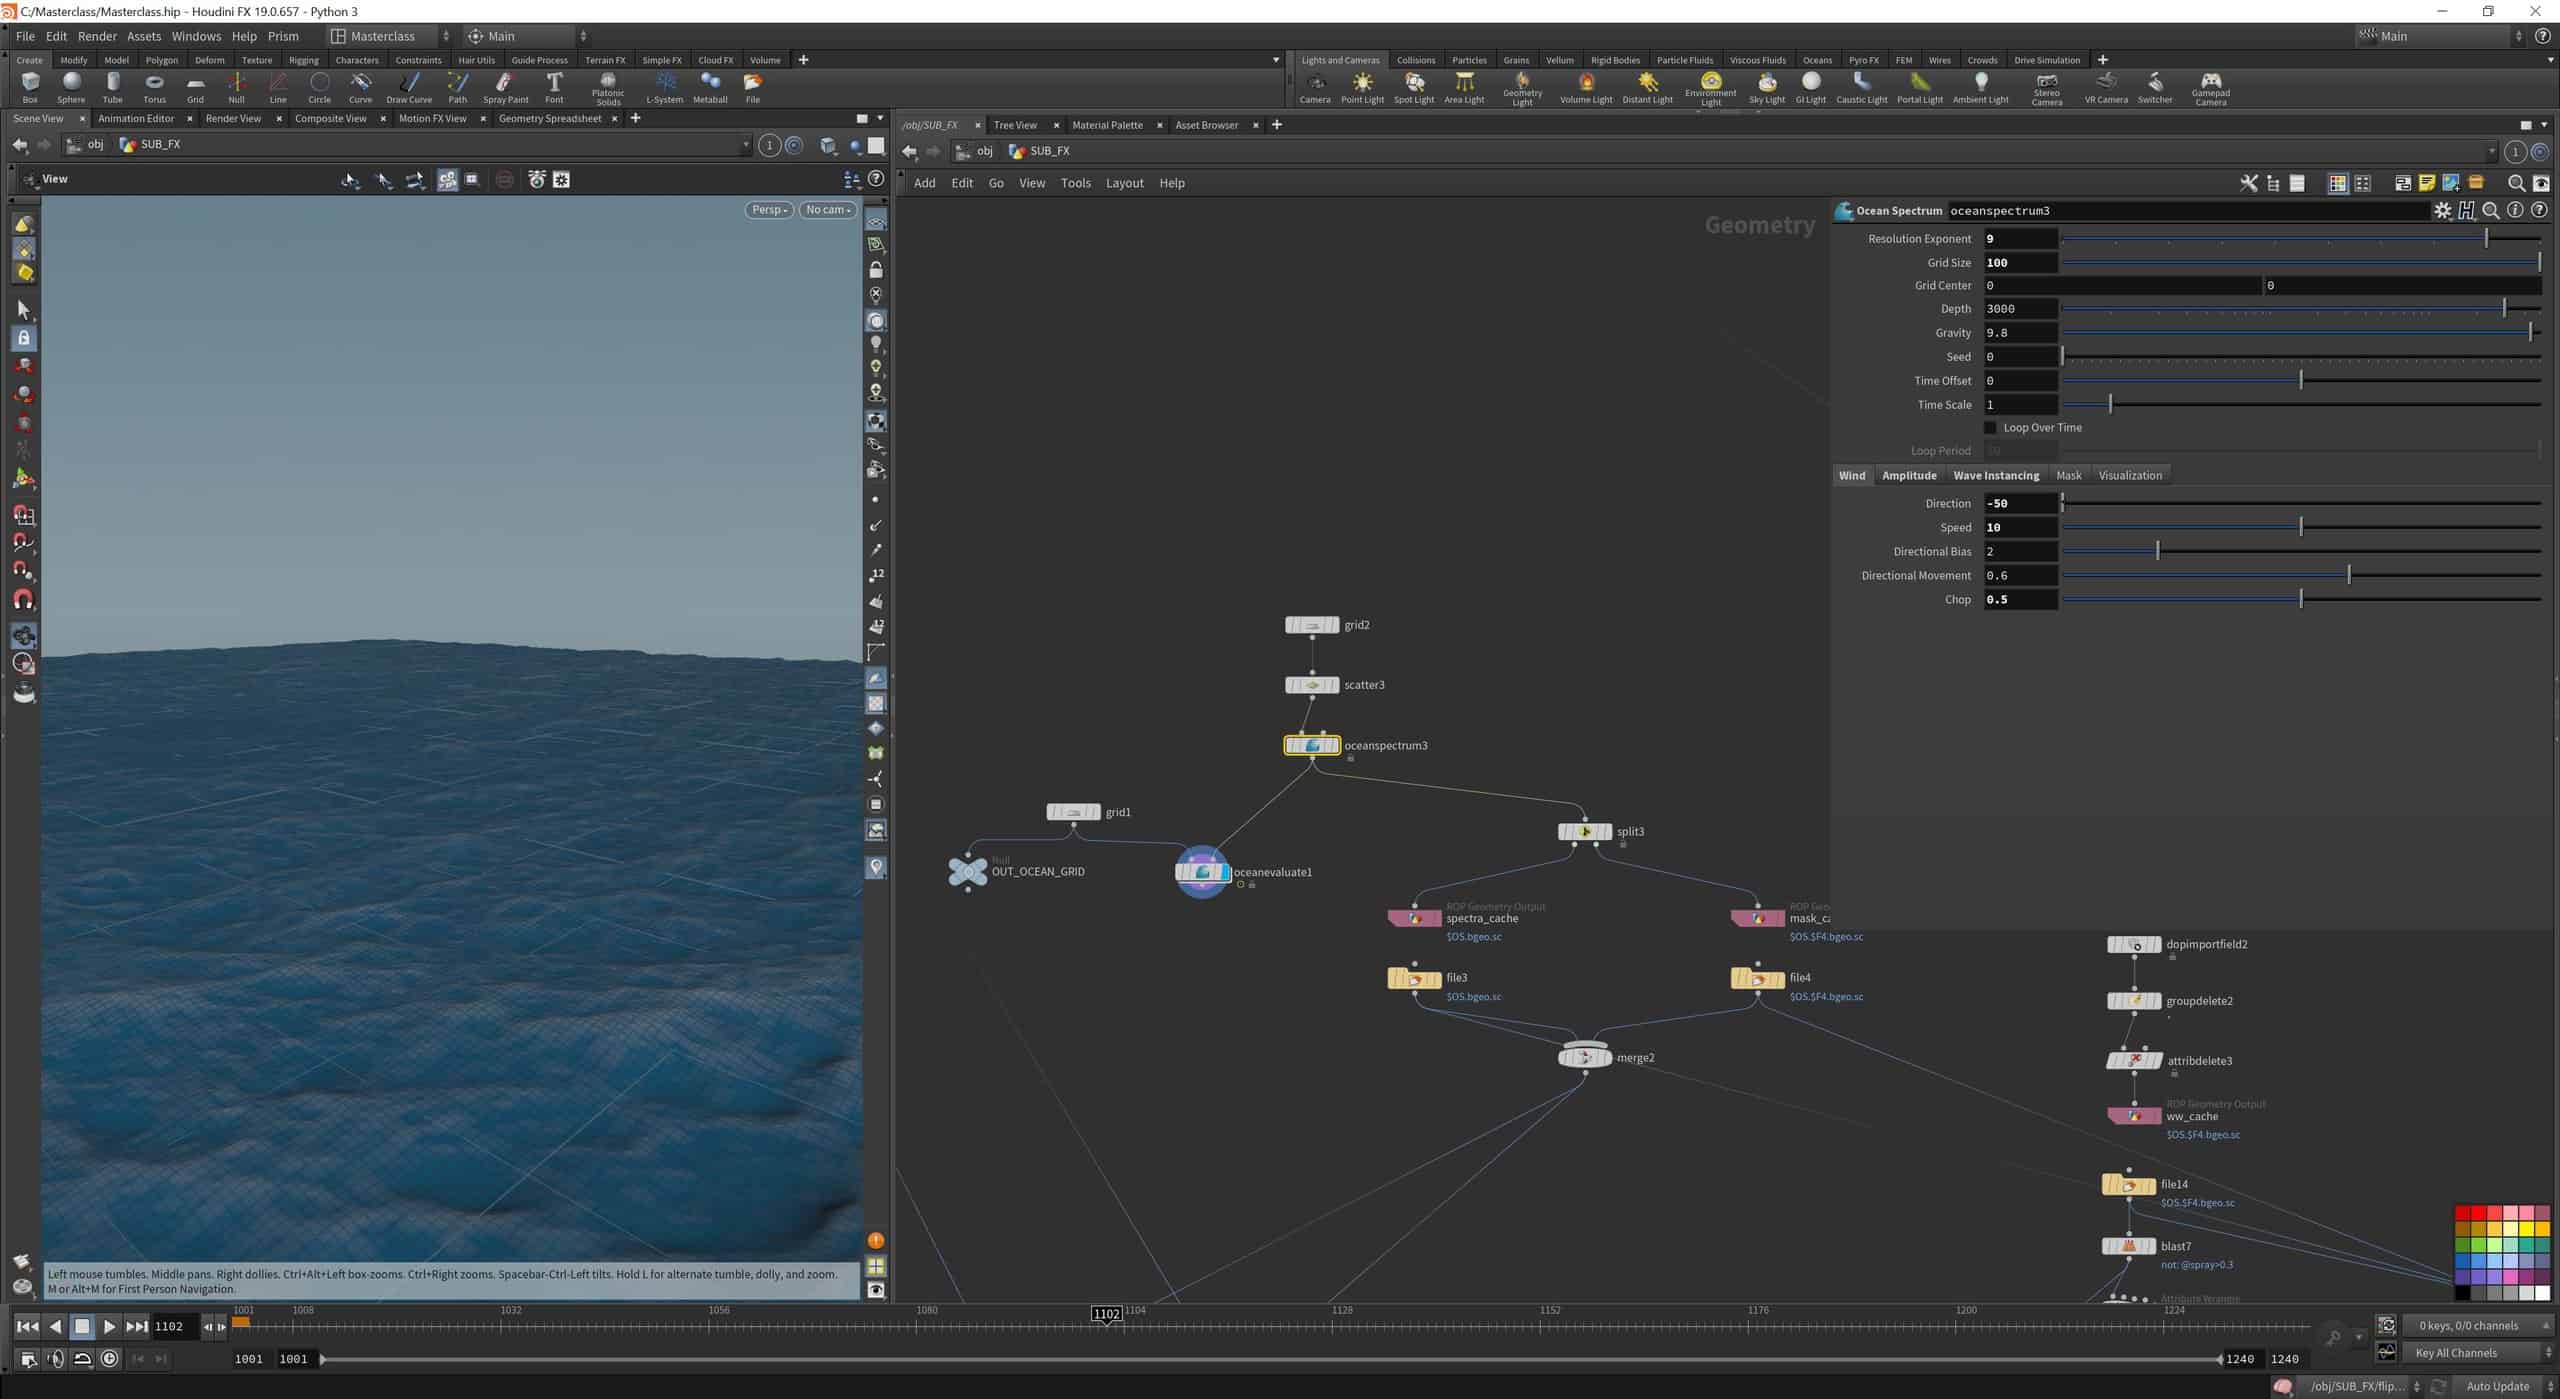Click the Platonic Solids shelf tool
The image size is (2560, 1399).
coord(608,87)
